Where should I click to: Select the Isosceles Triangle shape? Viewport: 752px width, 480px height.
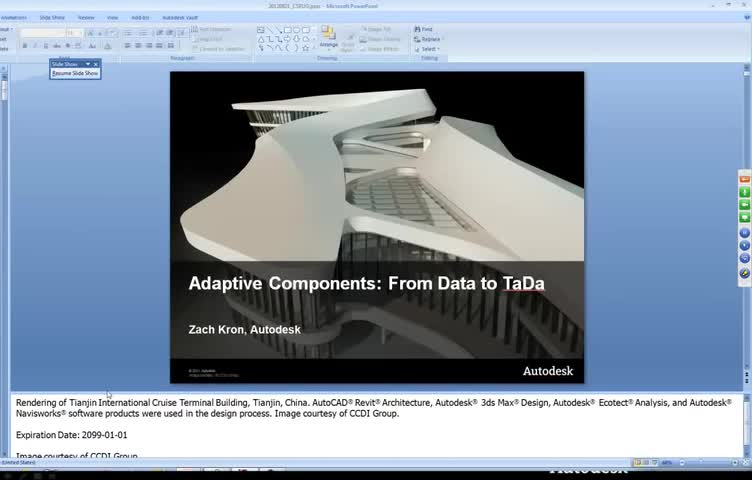point(261,39)
